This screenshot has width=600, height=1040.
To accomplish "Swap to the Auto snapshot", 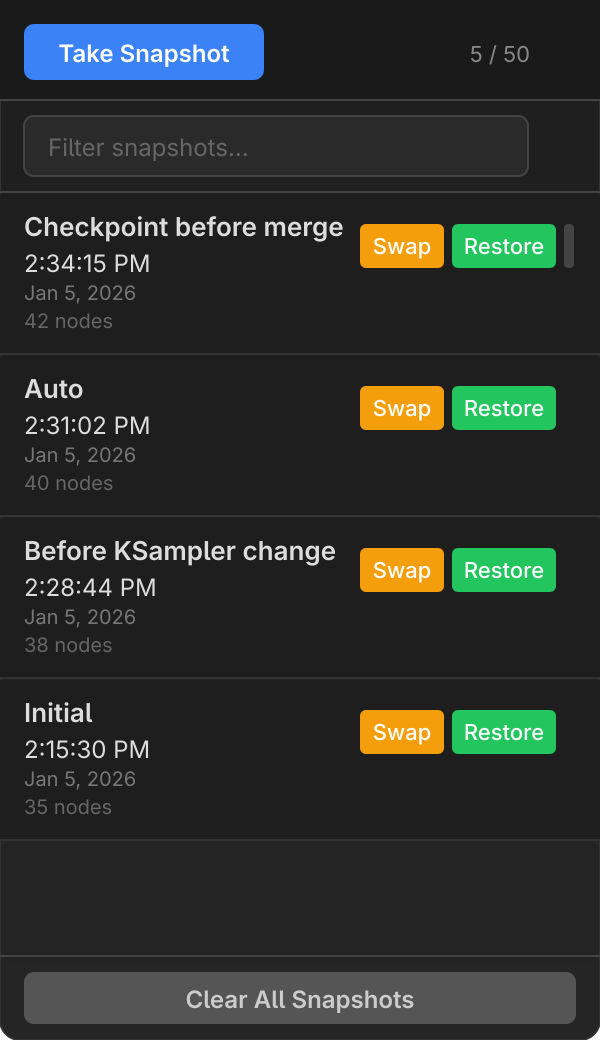I will pos(401,408).
